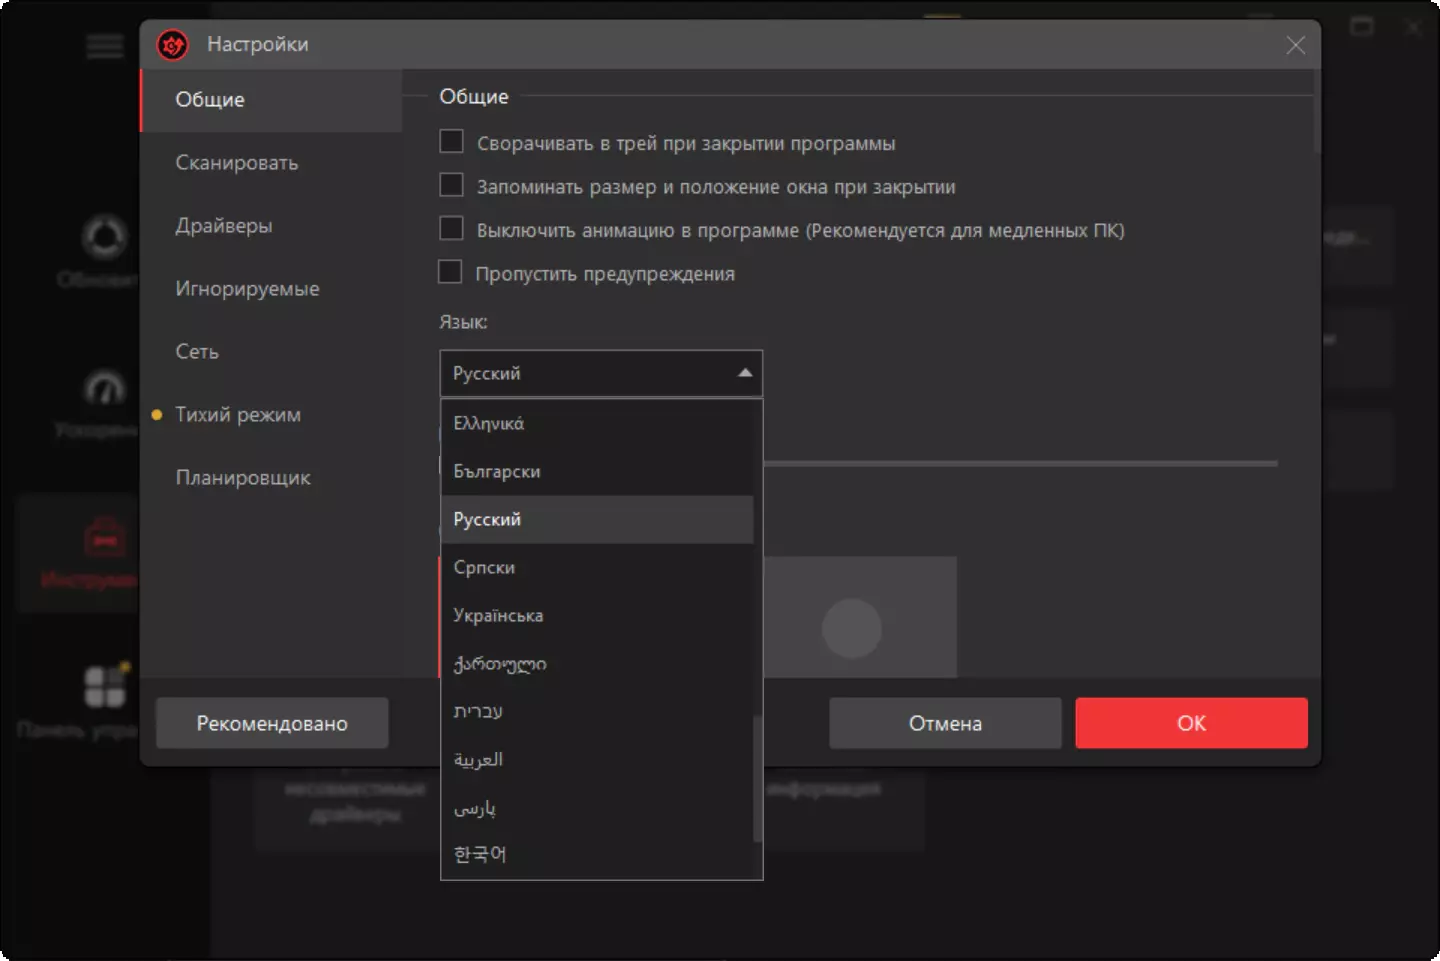Open the Сканировать settings tab

[x=237, y=162]
